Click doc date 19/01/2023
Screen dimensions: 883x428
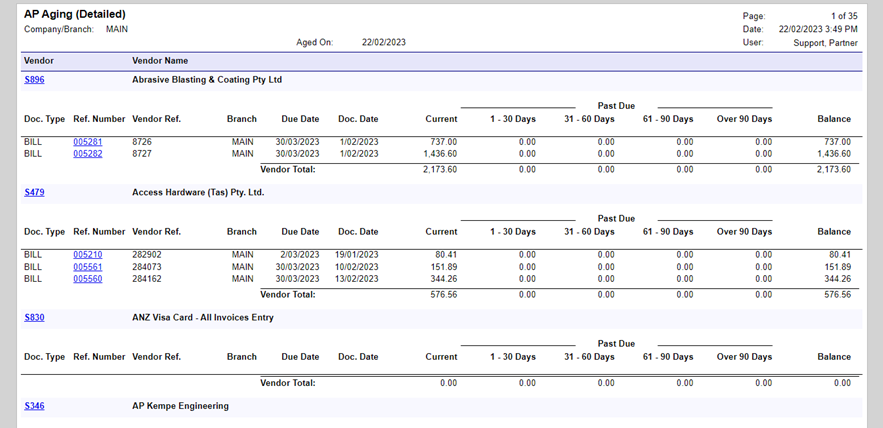(x=356, y=255)
